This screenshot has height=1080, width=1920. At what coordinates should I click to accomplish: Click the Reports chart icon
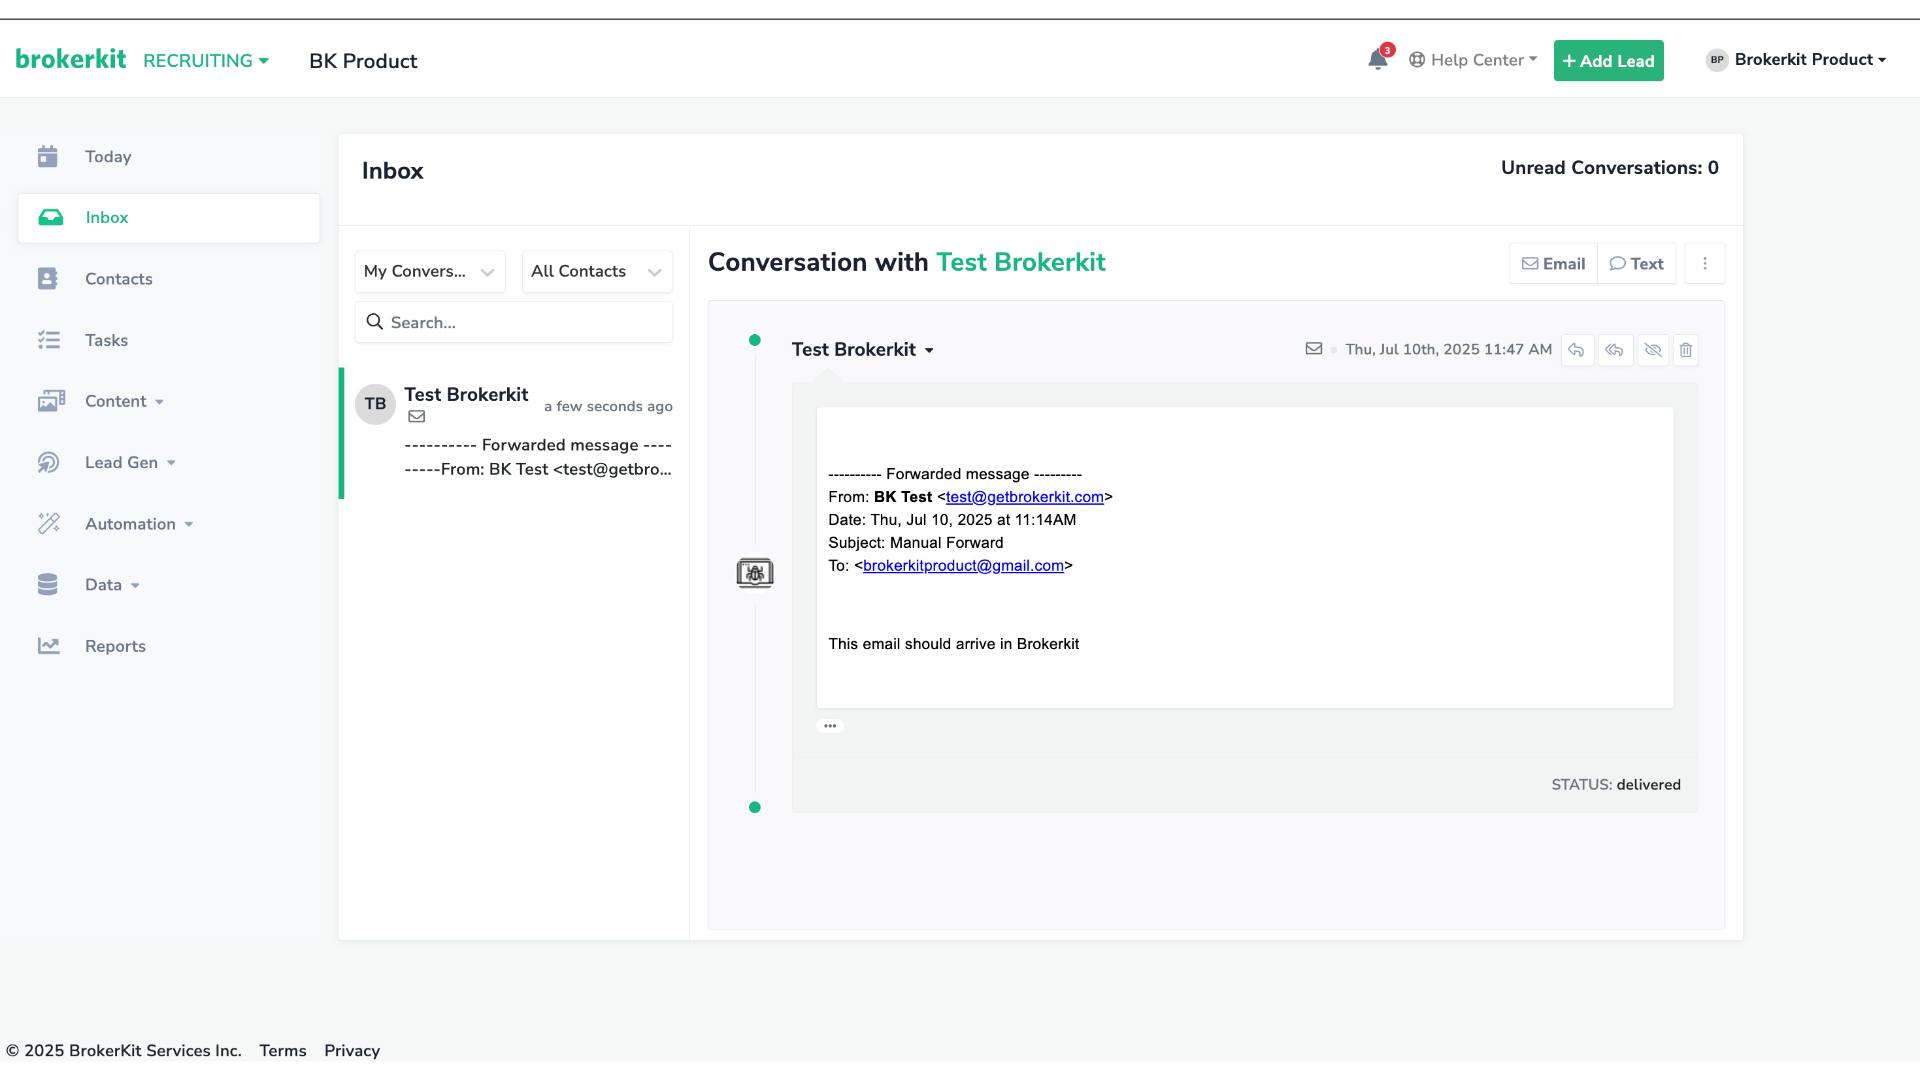pyautogui.click(x=49, y=646)
